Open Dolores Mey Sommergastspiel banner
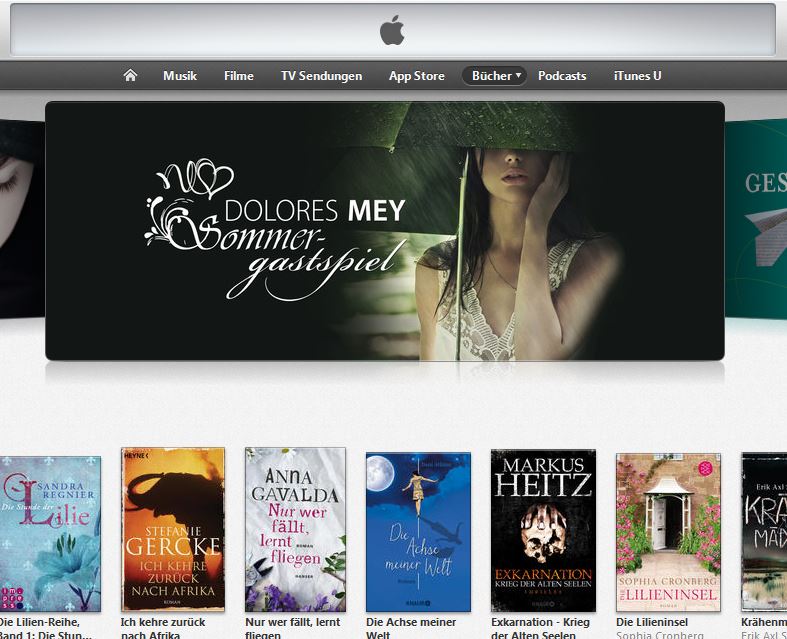The image size is (787, 639). (384, 230)
